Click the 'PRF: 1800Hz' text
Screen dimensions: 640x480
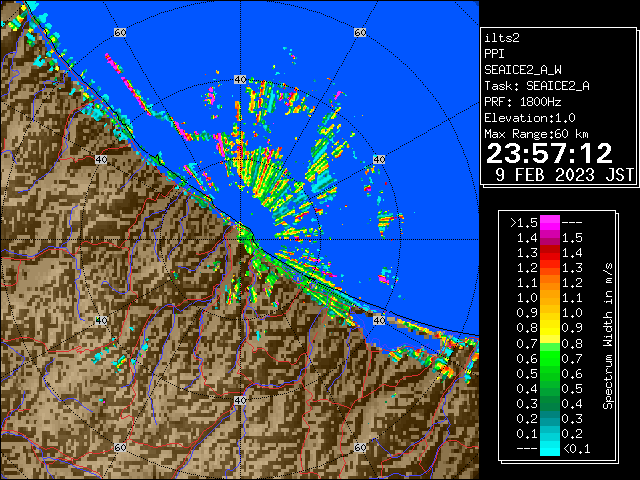click(523, 102)
